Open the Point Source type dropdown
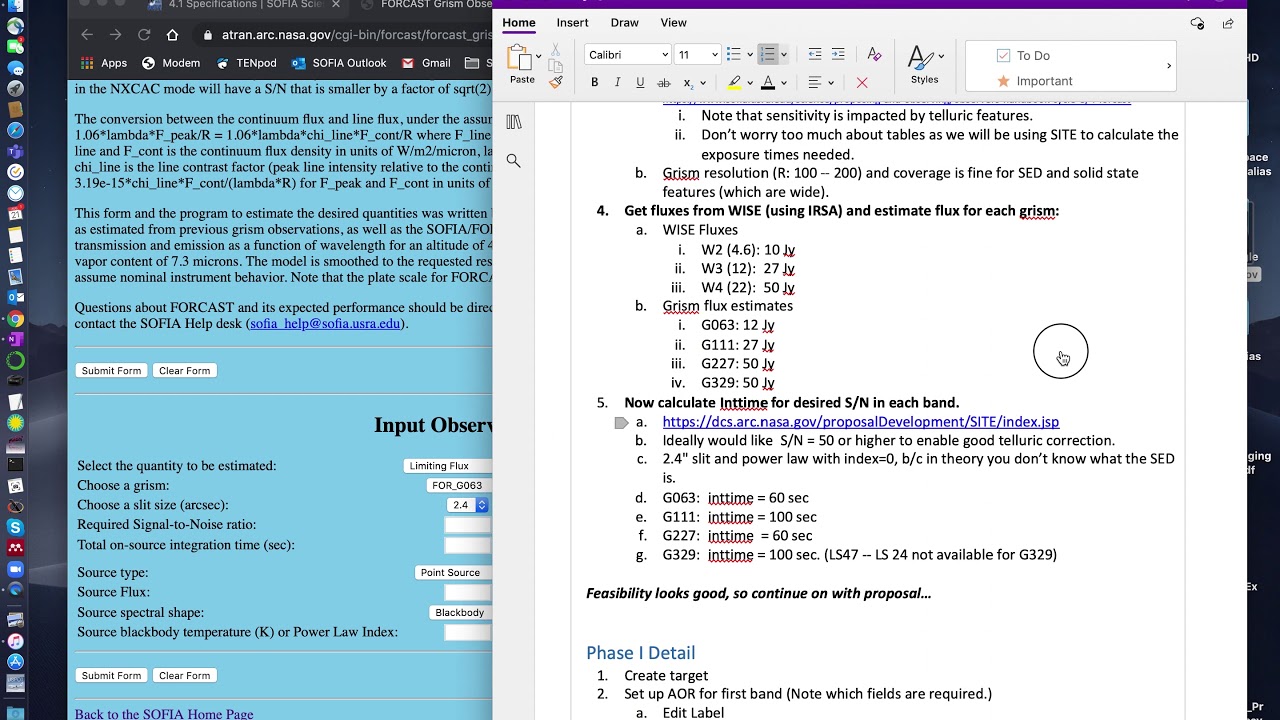The width and height of the screenshot is (1280, 720). click(454, 573)
